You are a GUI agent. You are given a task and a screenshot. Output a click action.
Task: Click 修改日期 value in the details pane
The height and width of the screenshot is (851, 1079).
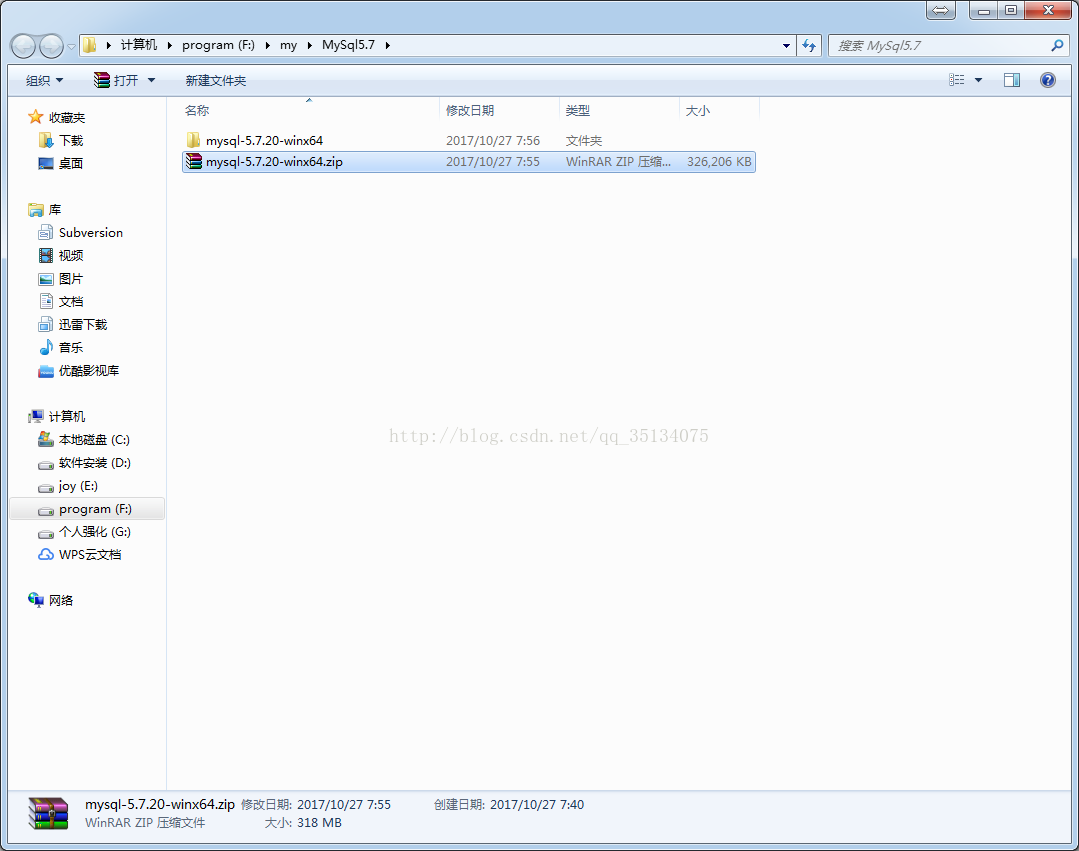click(x=343, y=804)
